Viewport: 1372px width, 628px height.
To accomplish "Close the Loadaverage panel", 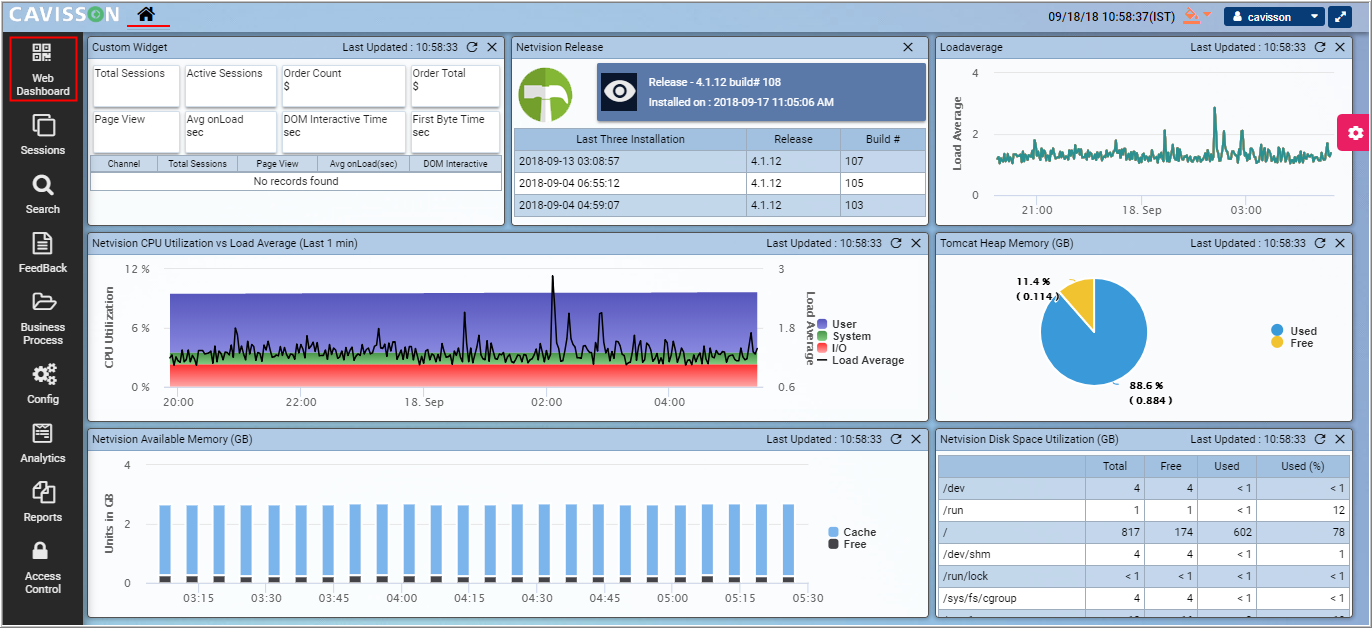I will 1340,47.
